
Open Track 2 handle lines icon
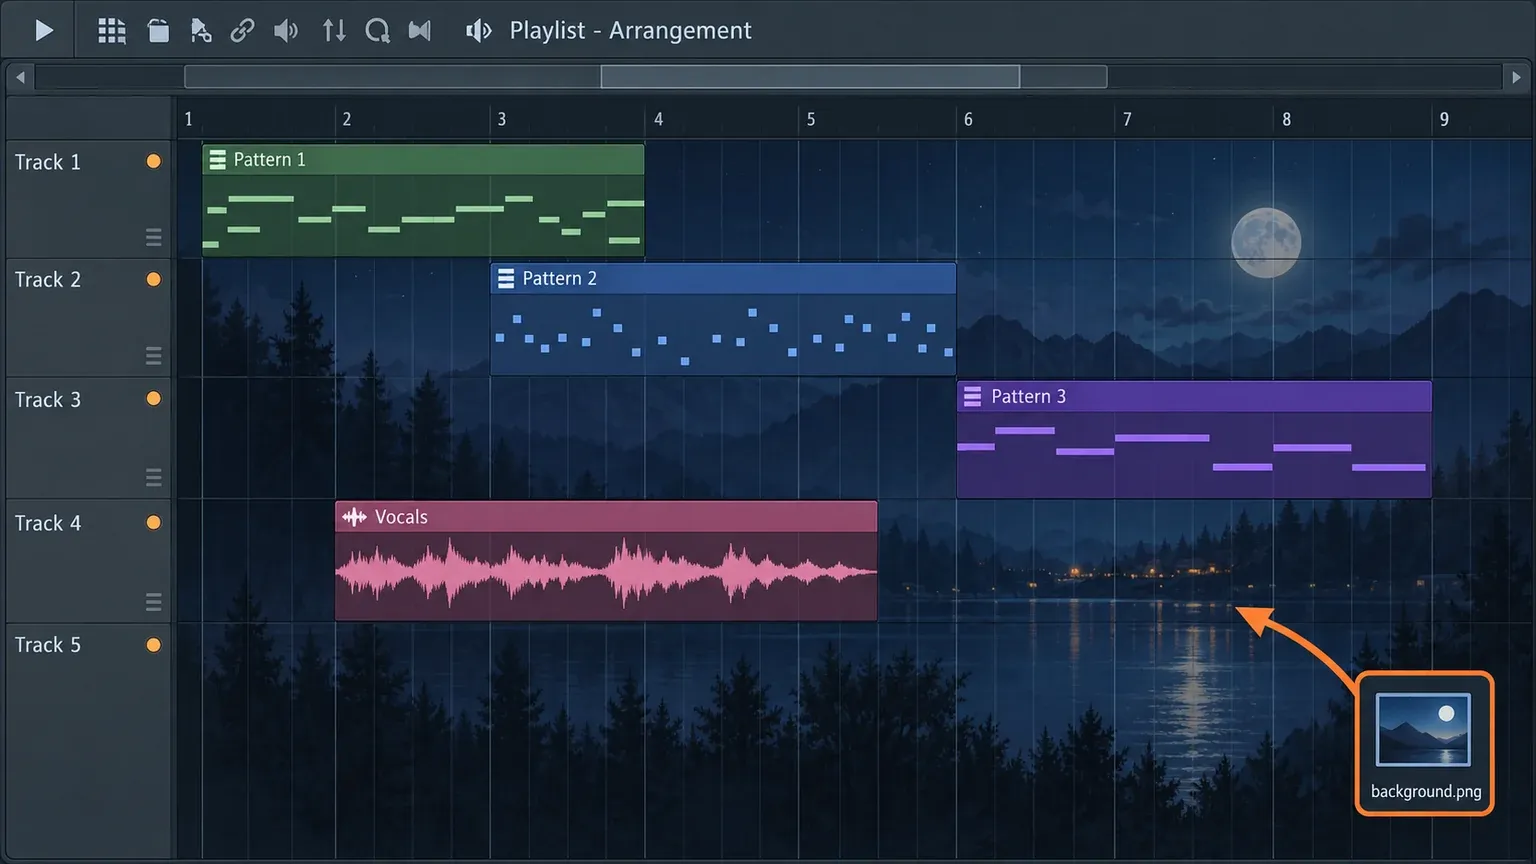(x=153, y=355)
